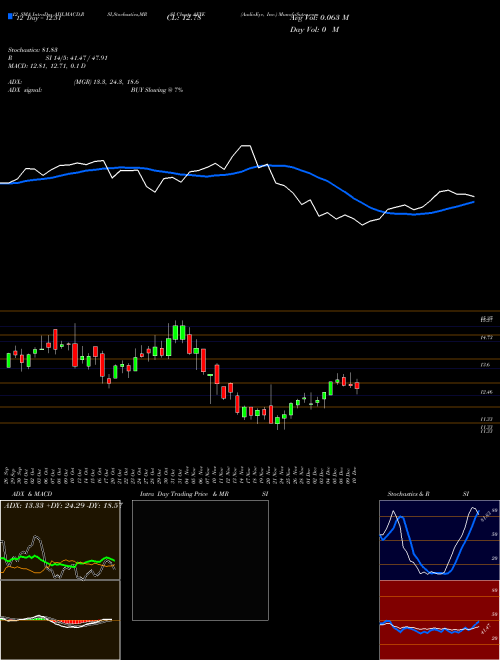Screen dimensions: 500x660
Task: Click the blue 12-day SMA legend square
Action: (10, 16)
